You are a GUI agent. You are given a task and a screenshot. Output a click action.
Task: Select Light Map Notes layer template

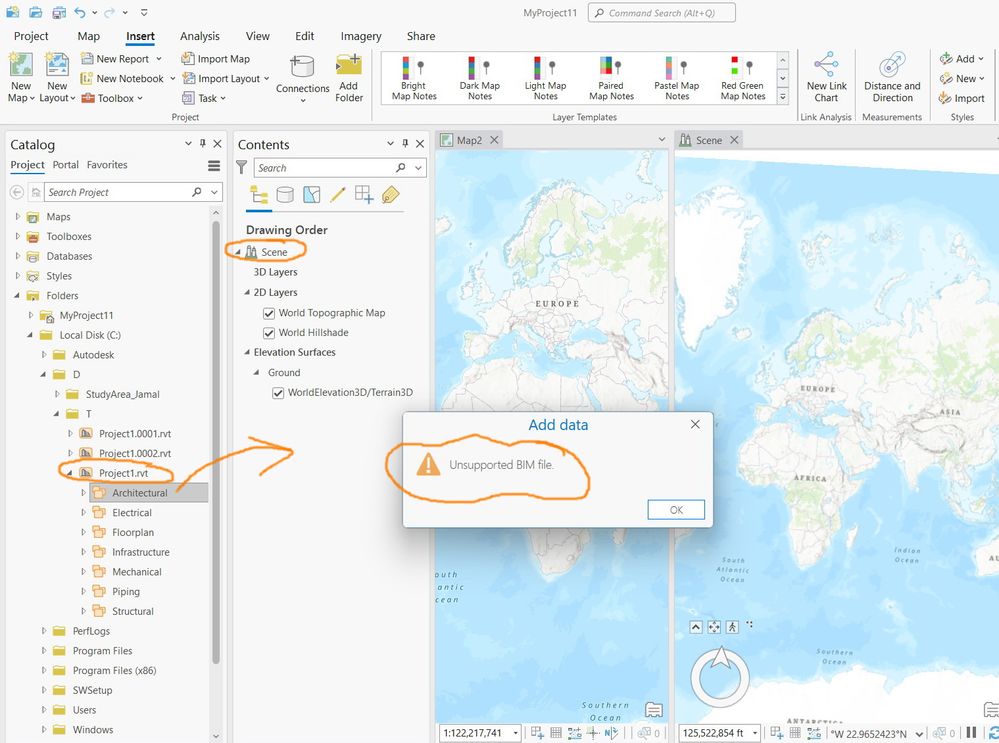[545, 79]
